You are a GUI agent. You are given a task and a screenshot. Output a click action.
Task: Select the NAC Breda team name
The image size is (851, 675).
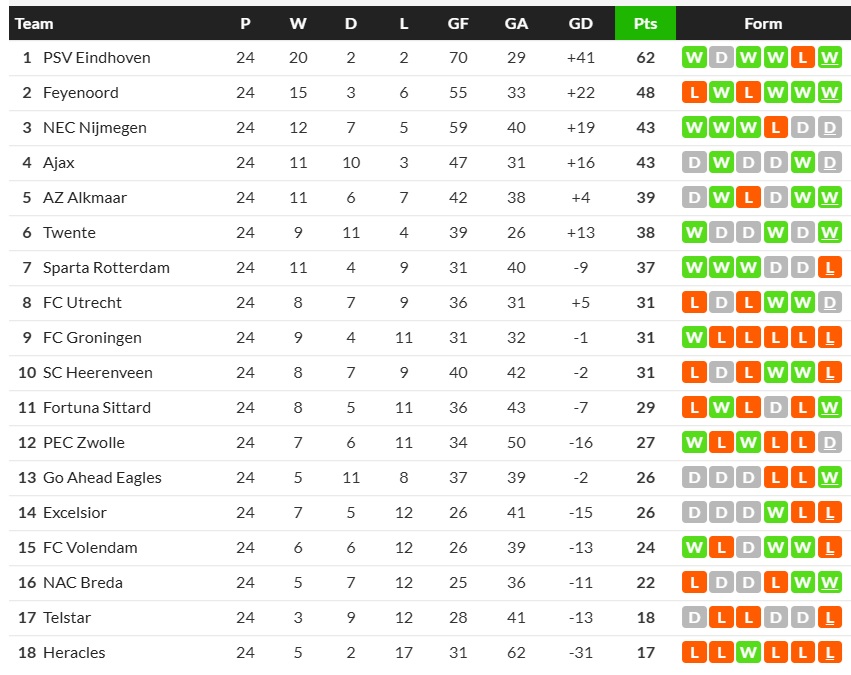click(83, 583)
